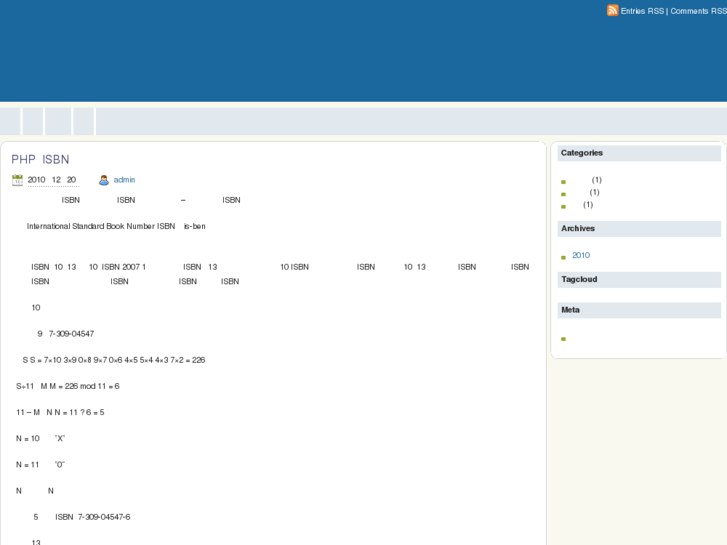The height and width of the screenshot is (545, 727).
Task: Open the Comments RSS link
Action: tap(698, 11)
